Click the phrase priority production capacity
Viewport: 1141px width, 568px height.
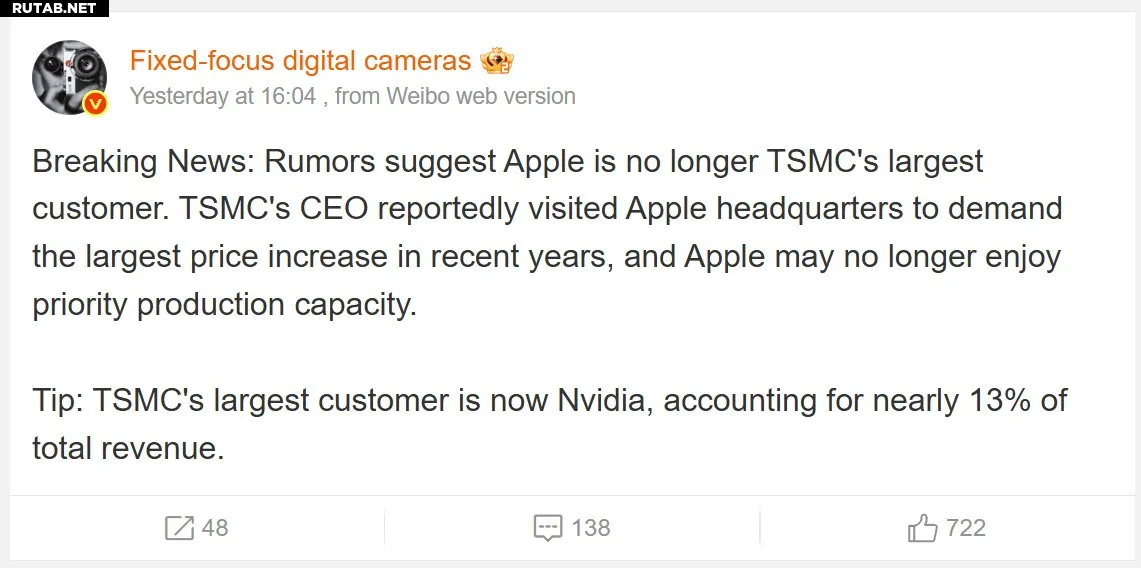coord(223,304)
